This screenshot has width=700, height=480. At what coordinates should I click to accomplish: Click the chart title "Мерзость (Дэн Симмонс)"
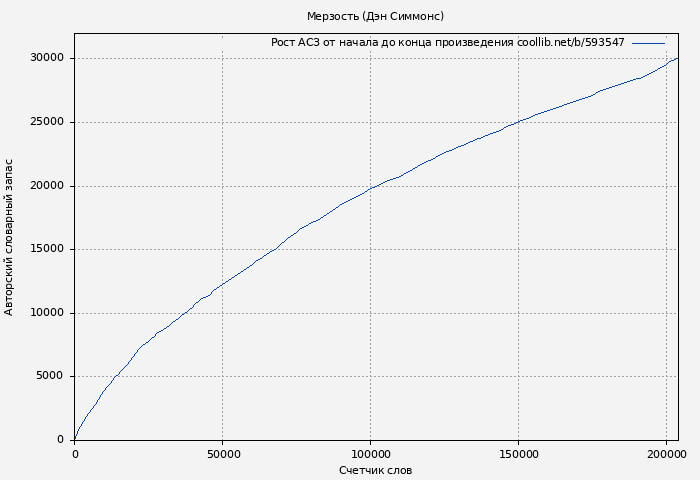[x=375, y=17]
